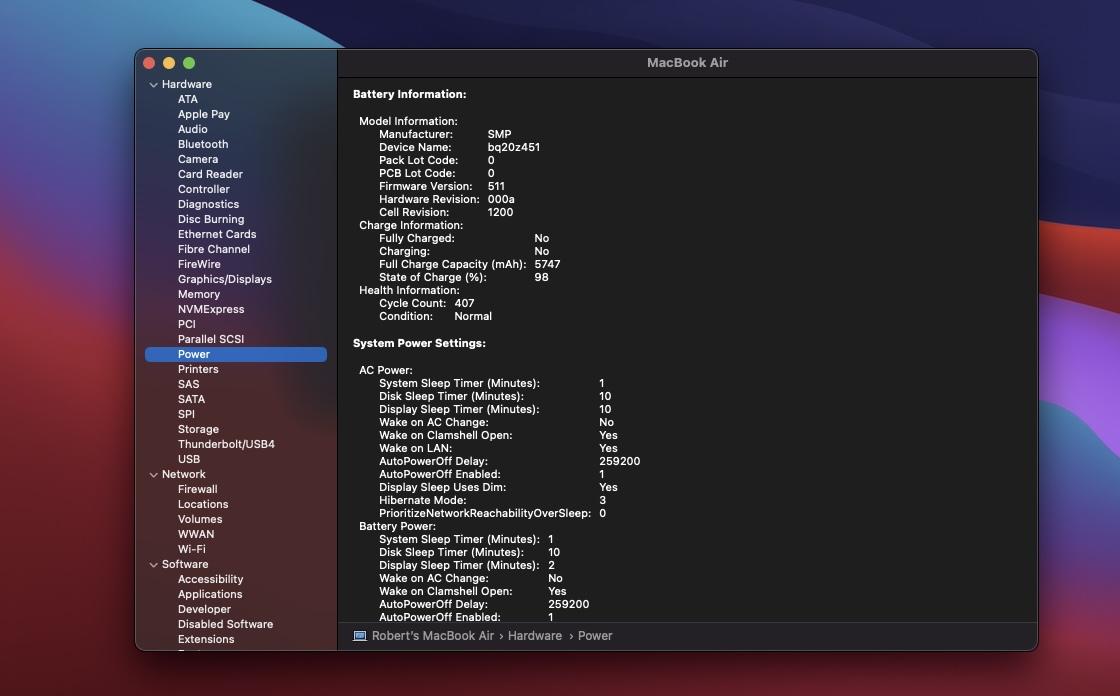
Task: Click the Network heading in the sidebar
Action: [184, 474]
